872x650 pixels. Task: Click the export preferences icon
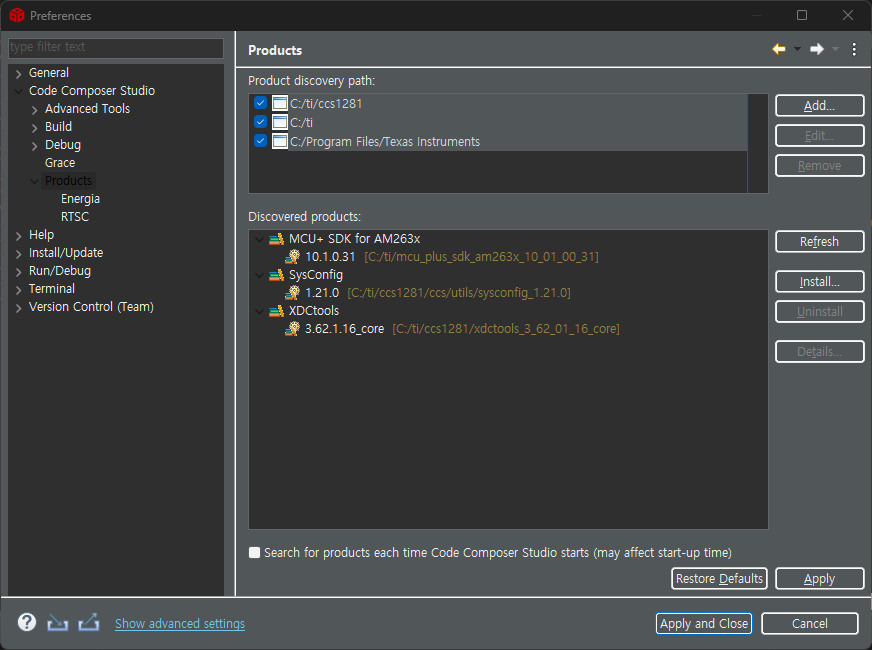(88, 623)
